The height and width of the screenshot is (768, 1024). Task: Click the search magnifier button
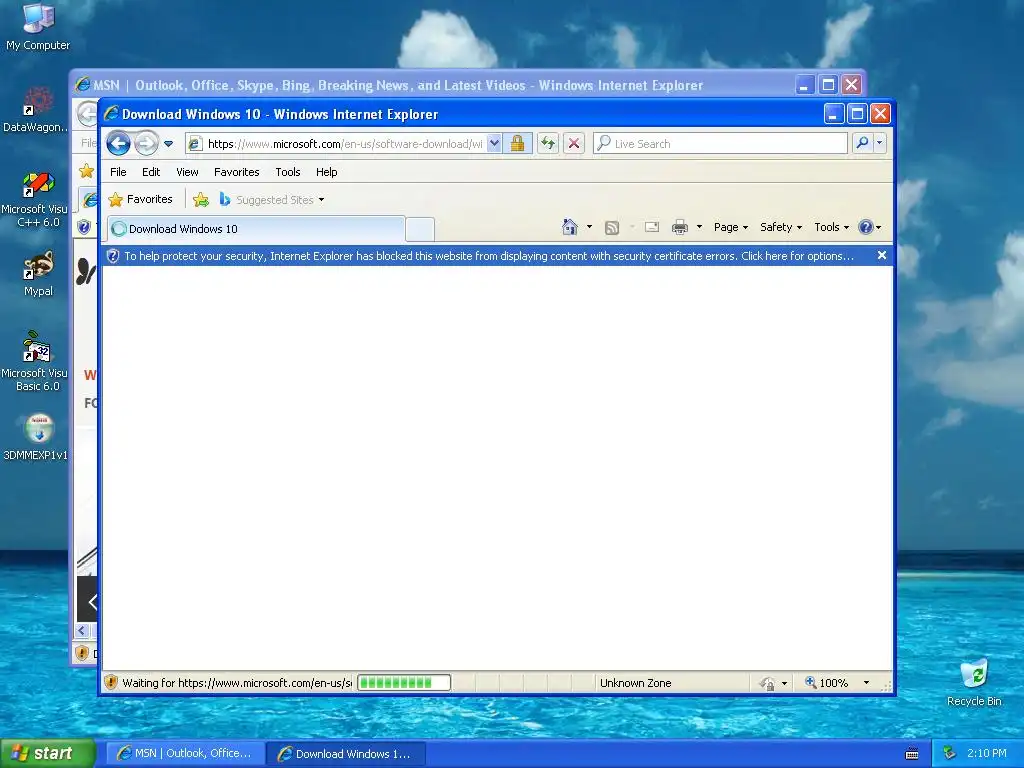(862, 143)
